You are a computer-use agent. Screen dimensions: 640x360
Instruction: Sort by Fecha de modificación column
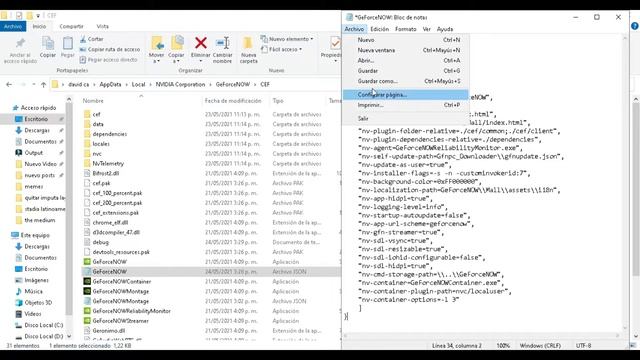[x=233, y=101]
